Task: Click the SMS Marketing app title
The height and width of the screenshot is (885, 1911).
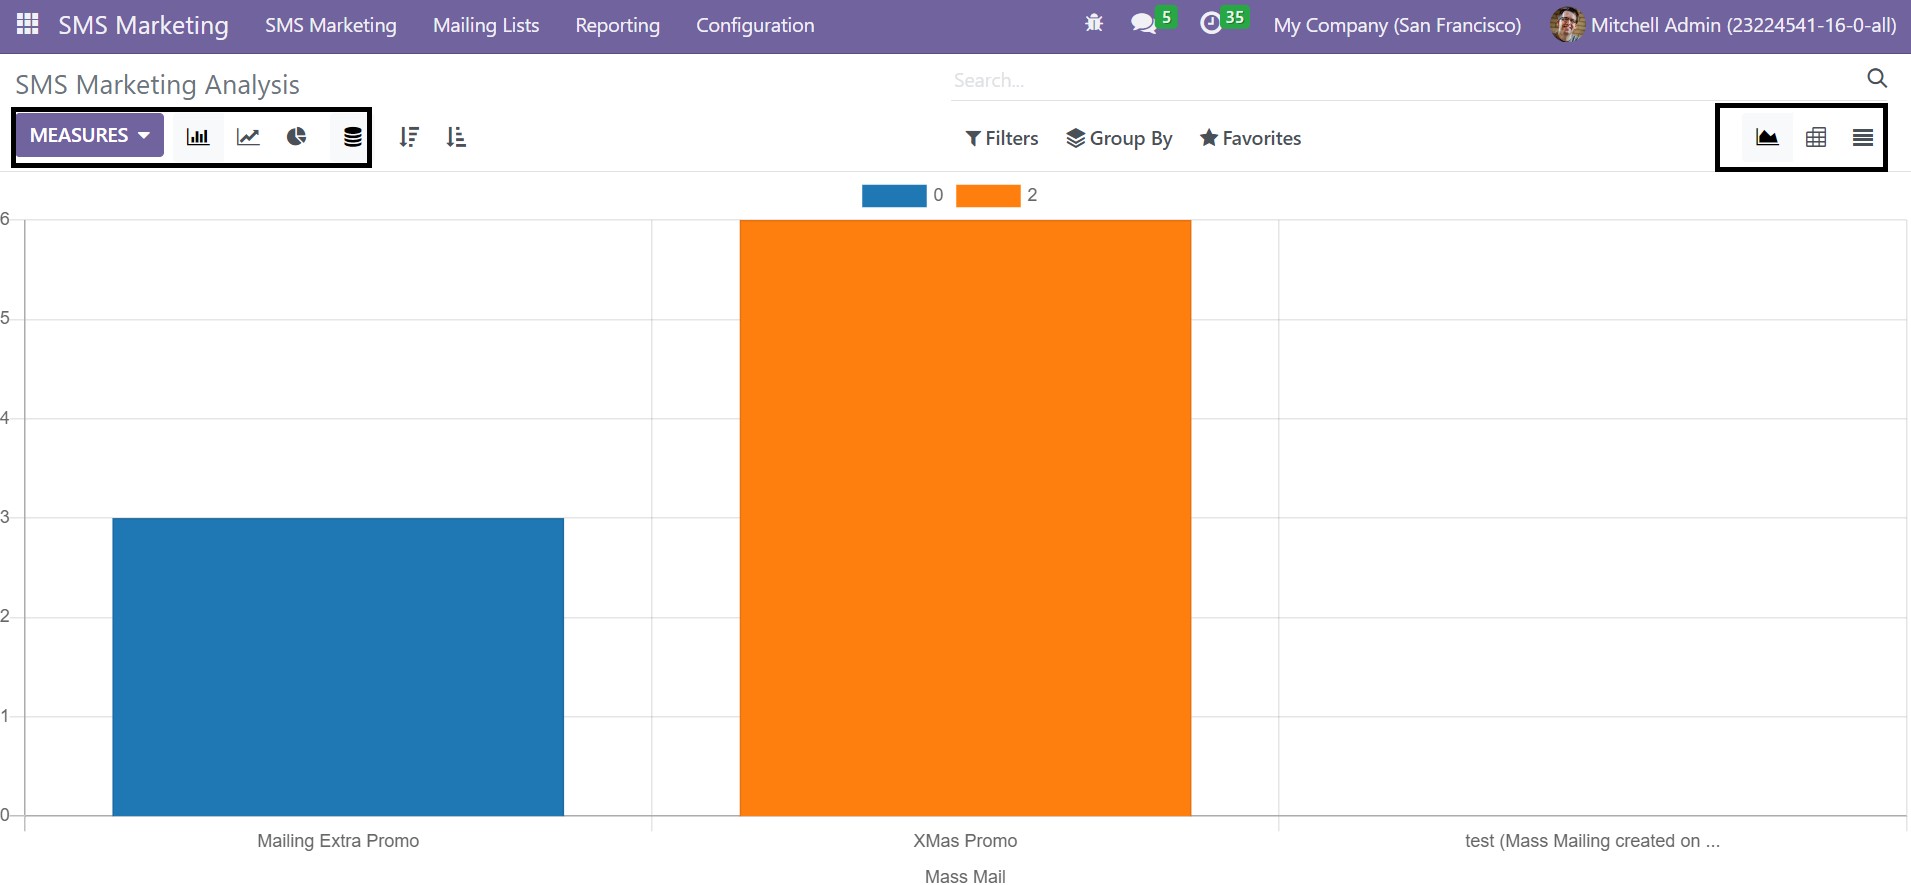Action: click(x=143, y=25)
